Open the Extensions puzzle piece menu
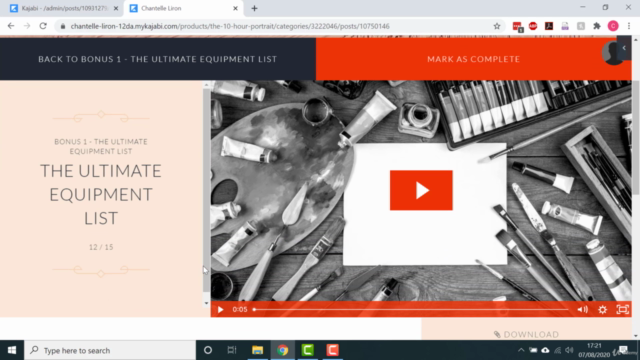640x360 pixels. pyautogui.click(x=597, y=26)
